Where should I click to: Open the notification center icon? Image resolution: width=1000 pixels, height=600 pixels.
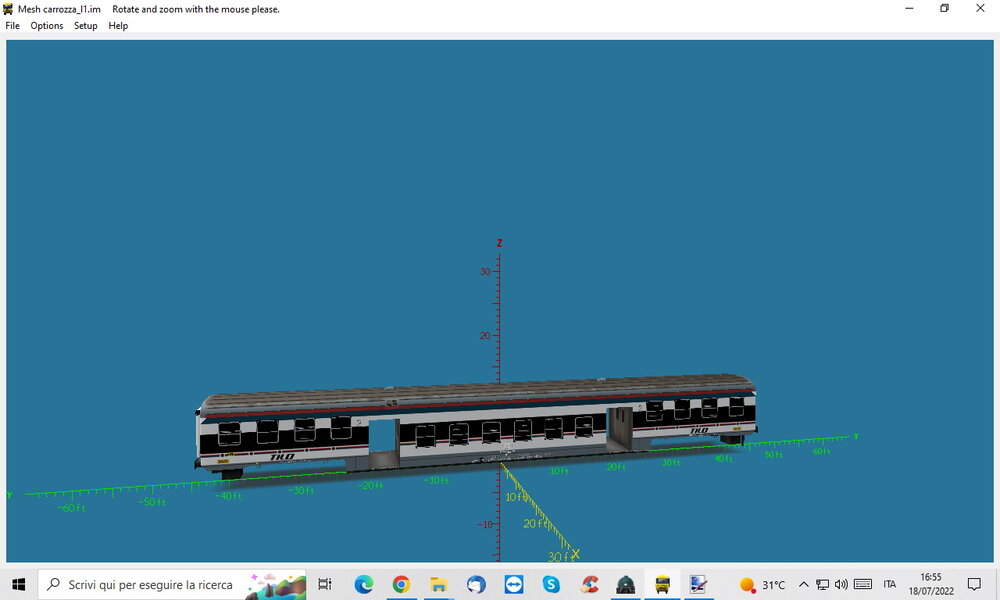click(974, 584)
